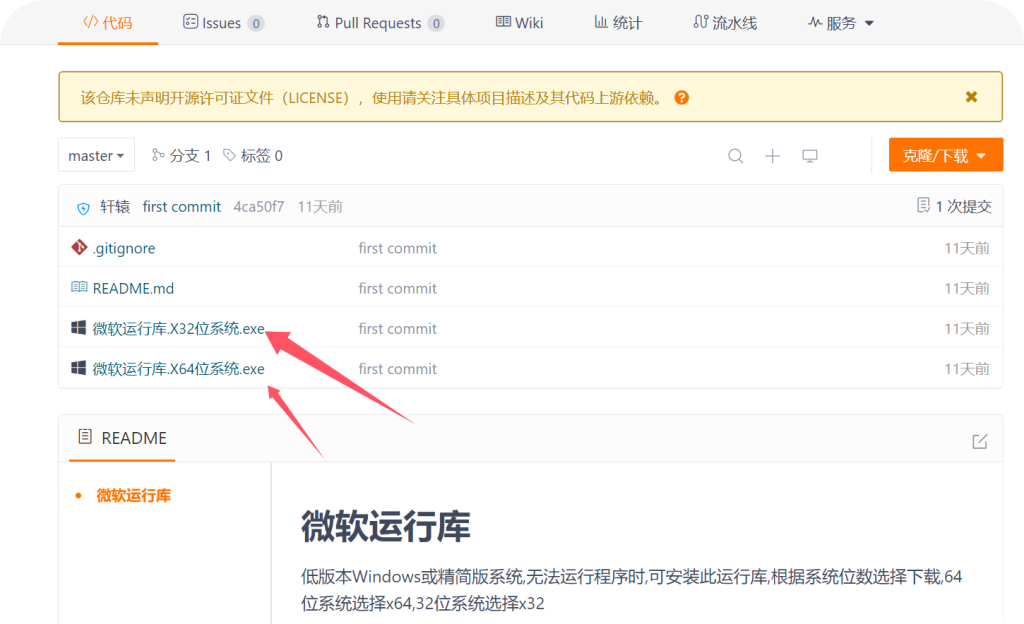Click Windows icon beside X64 exe file
Viewport: 1024px width, 624px height.
coord(78,368)
